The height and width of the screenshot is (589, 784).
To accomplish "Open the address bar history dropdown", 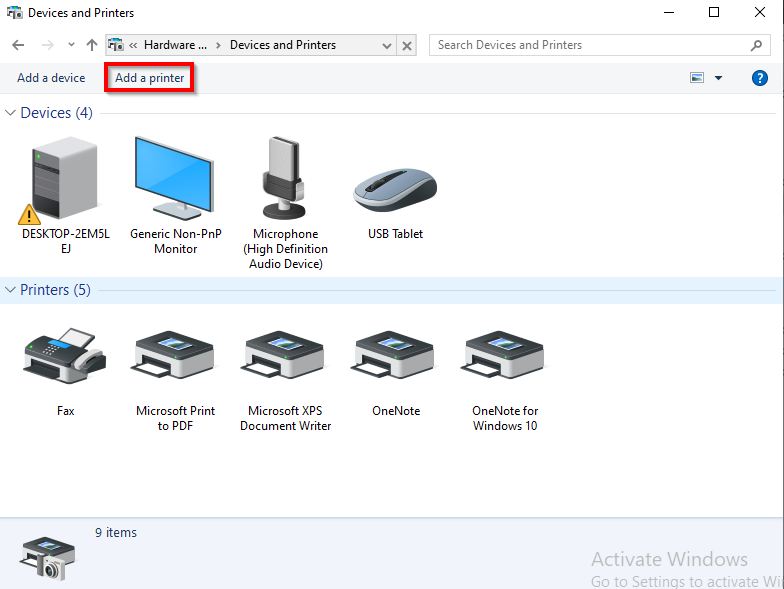I will coord(387,46).
